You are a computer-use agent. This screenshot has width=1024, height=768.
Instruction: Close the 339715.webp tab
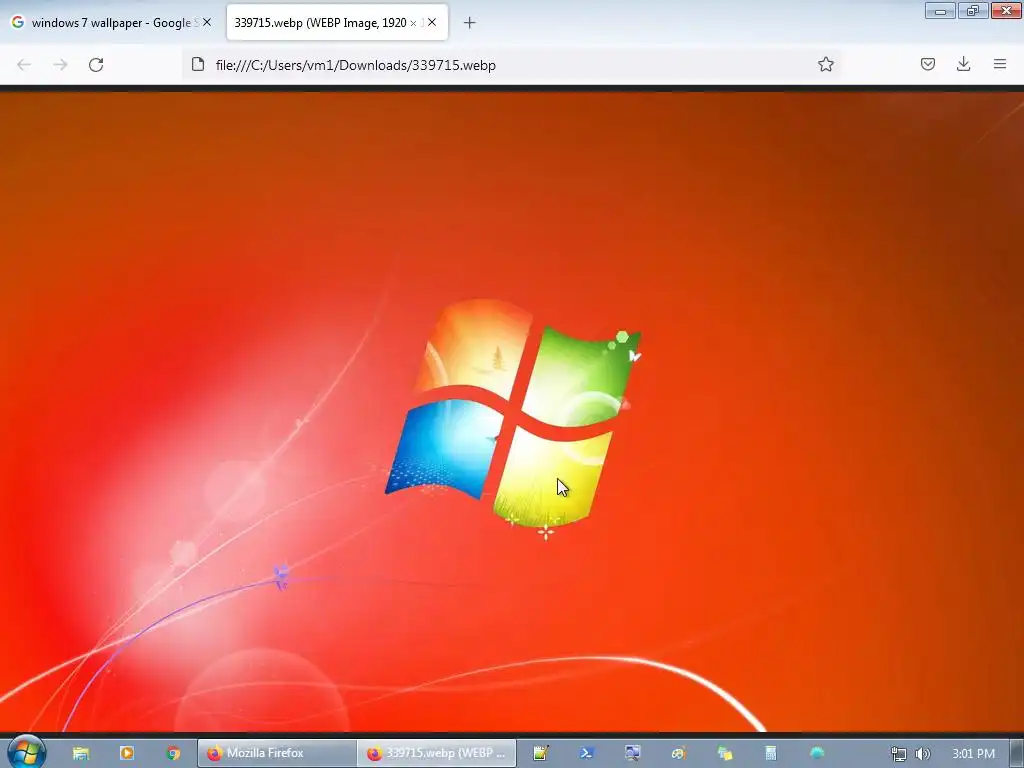click(432, 22)
